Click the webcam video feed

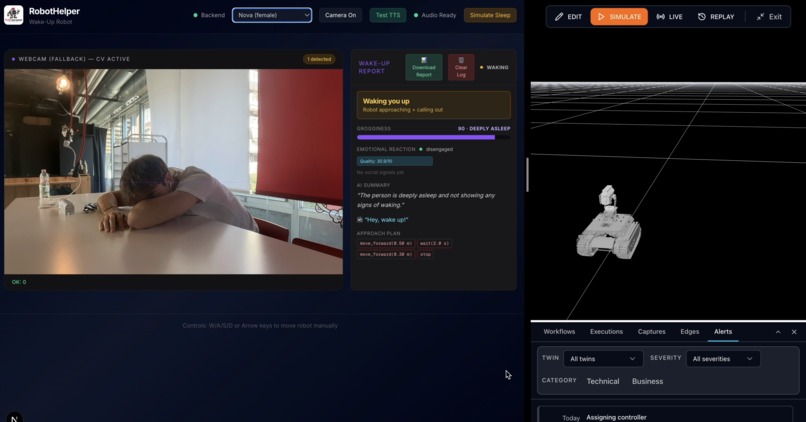173,172
